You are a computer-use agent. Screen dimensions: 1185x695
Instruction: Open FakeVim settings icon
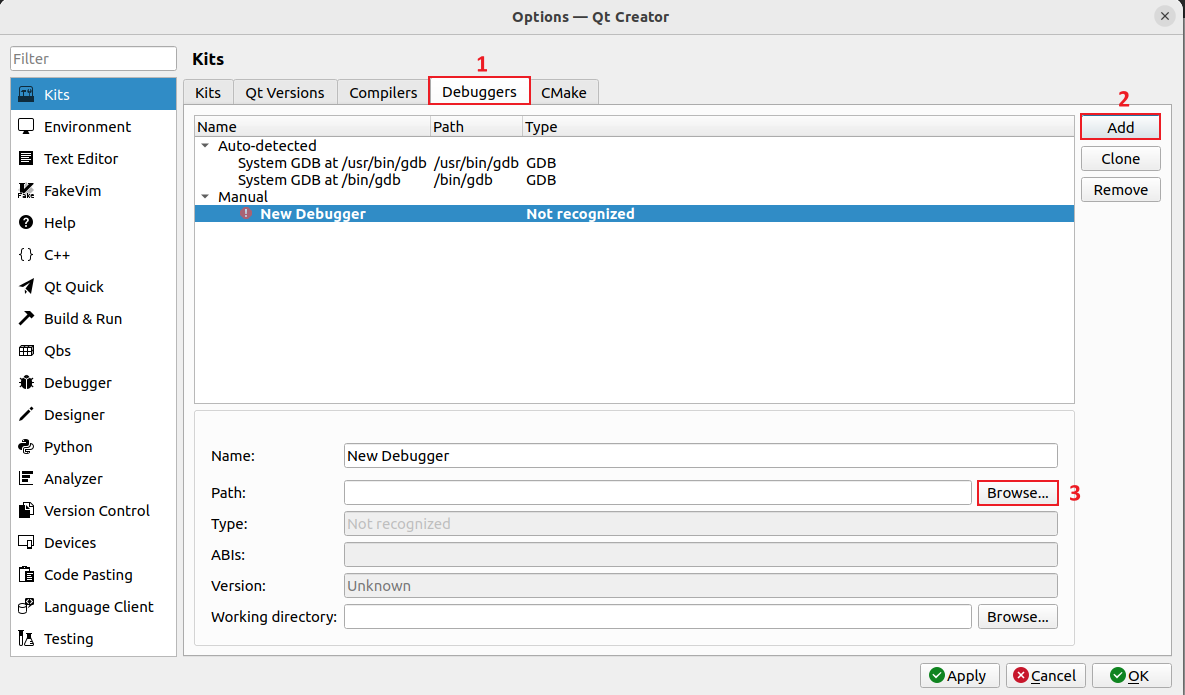click(x=26, y=190)
